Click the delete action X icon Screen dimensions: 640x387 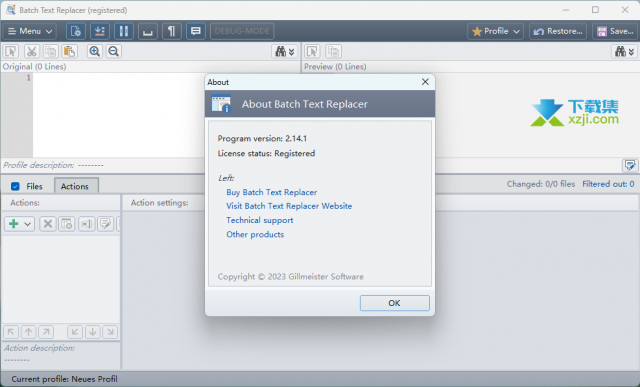48,224
